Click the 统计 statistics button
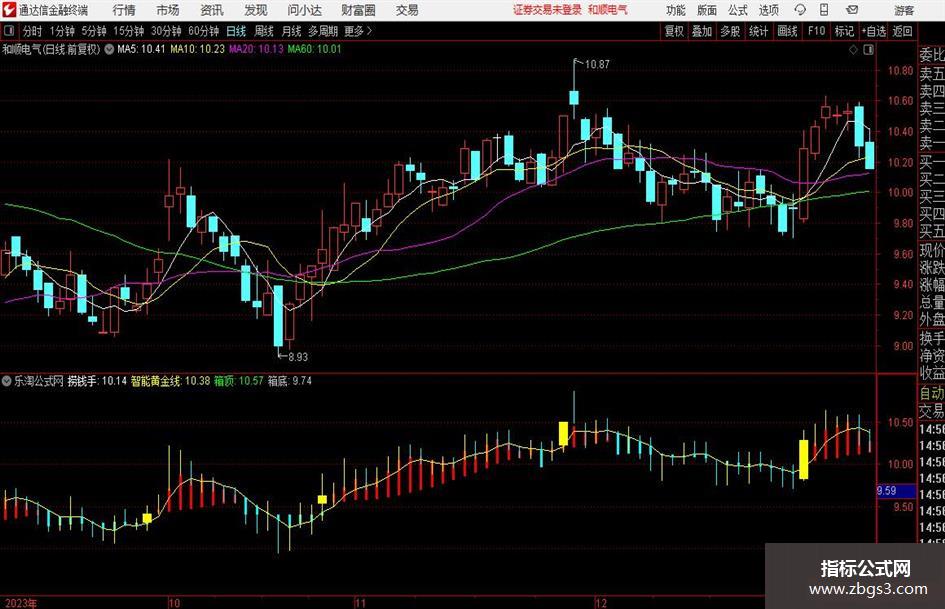This screenshot has height=609, width=945. pyautogui.click(x=758, y=31)
